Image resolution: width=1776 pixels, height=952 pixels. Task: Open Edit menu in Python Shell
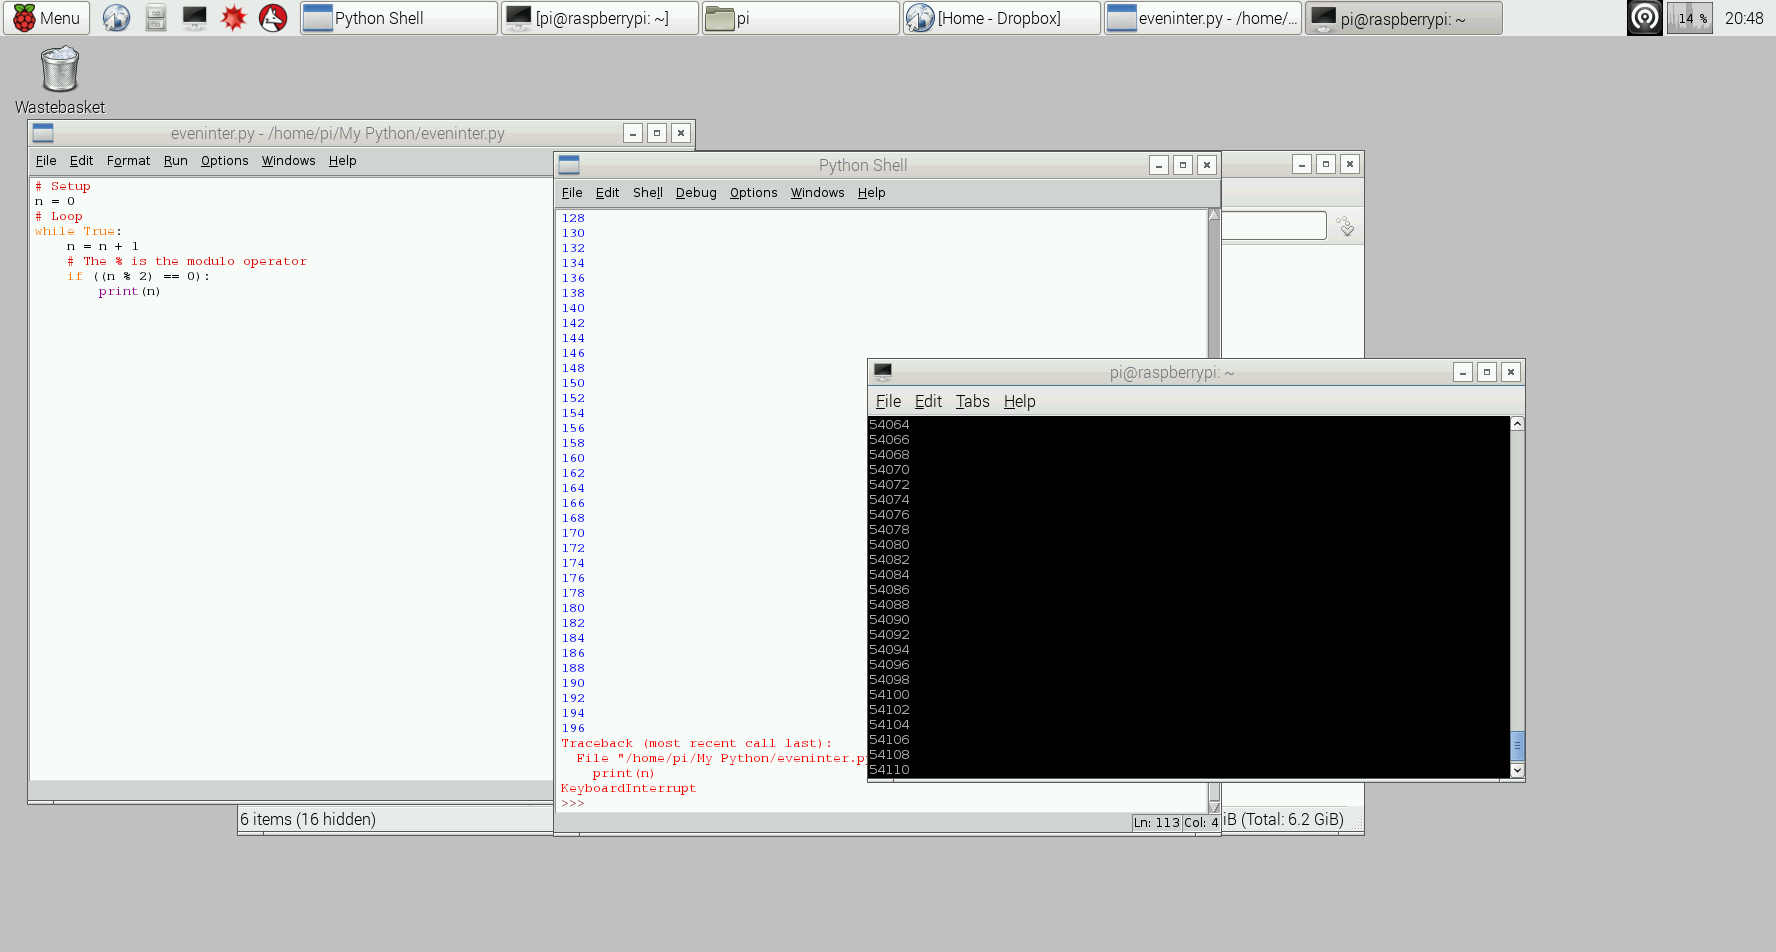607,193
